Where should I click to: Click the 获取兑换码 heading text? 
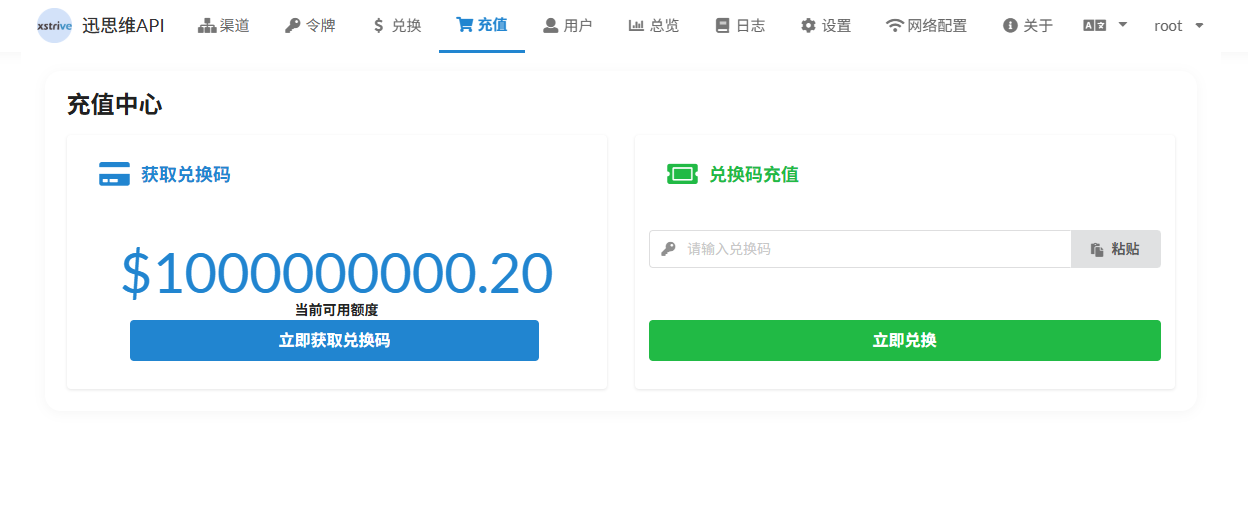point(186,174)
